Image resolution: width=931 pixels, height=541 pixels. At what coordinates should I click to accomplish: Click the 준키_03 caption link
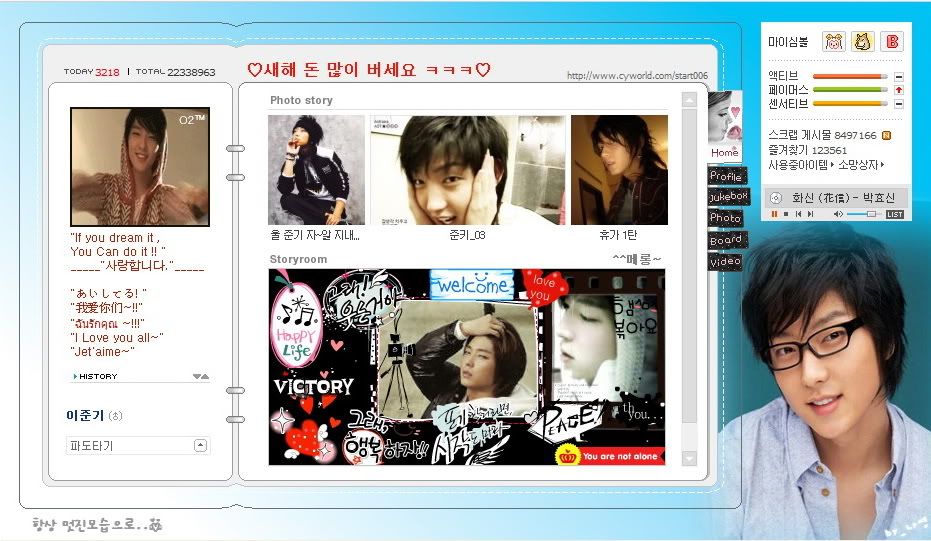tap(468, 235)
